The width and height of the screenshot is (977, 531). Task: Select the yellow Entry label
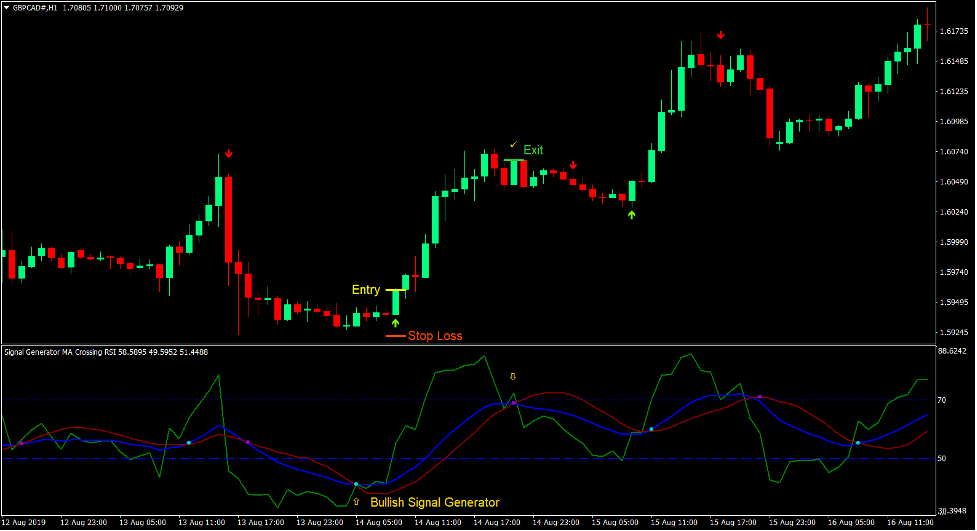(365, 290)
